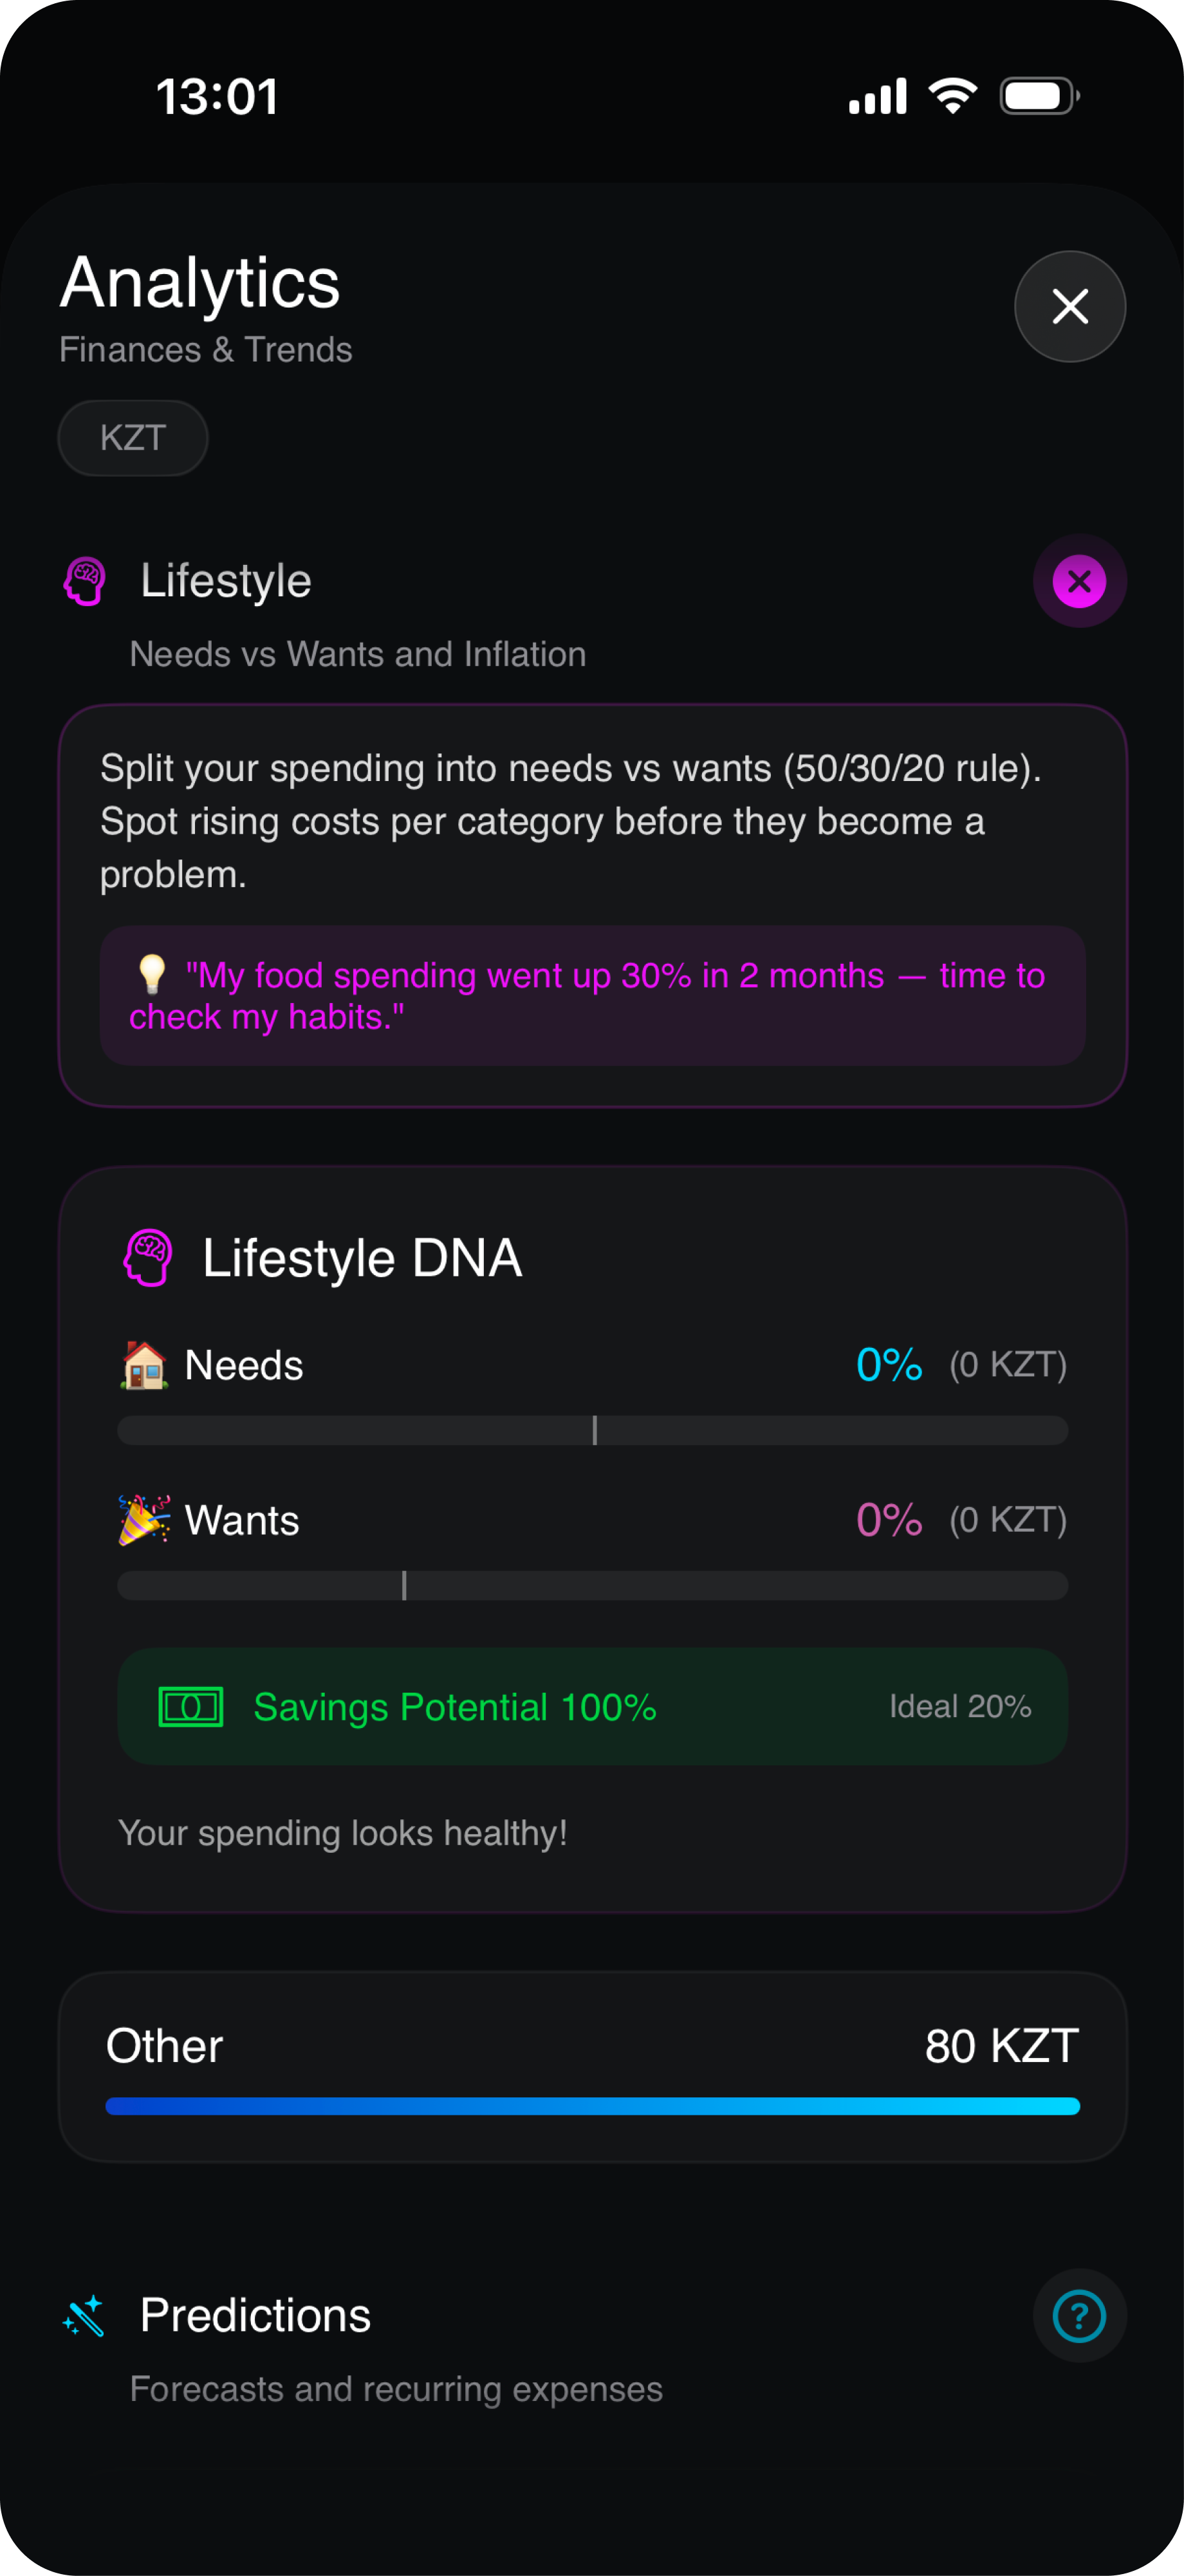Screen dimensions: 1184x2576
Task: Tap the Needs 0% percentage value
Action: 889,1365
